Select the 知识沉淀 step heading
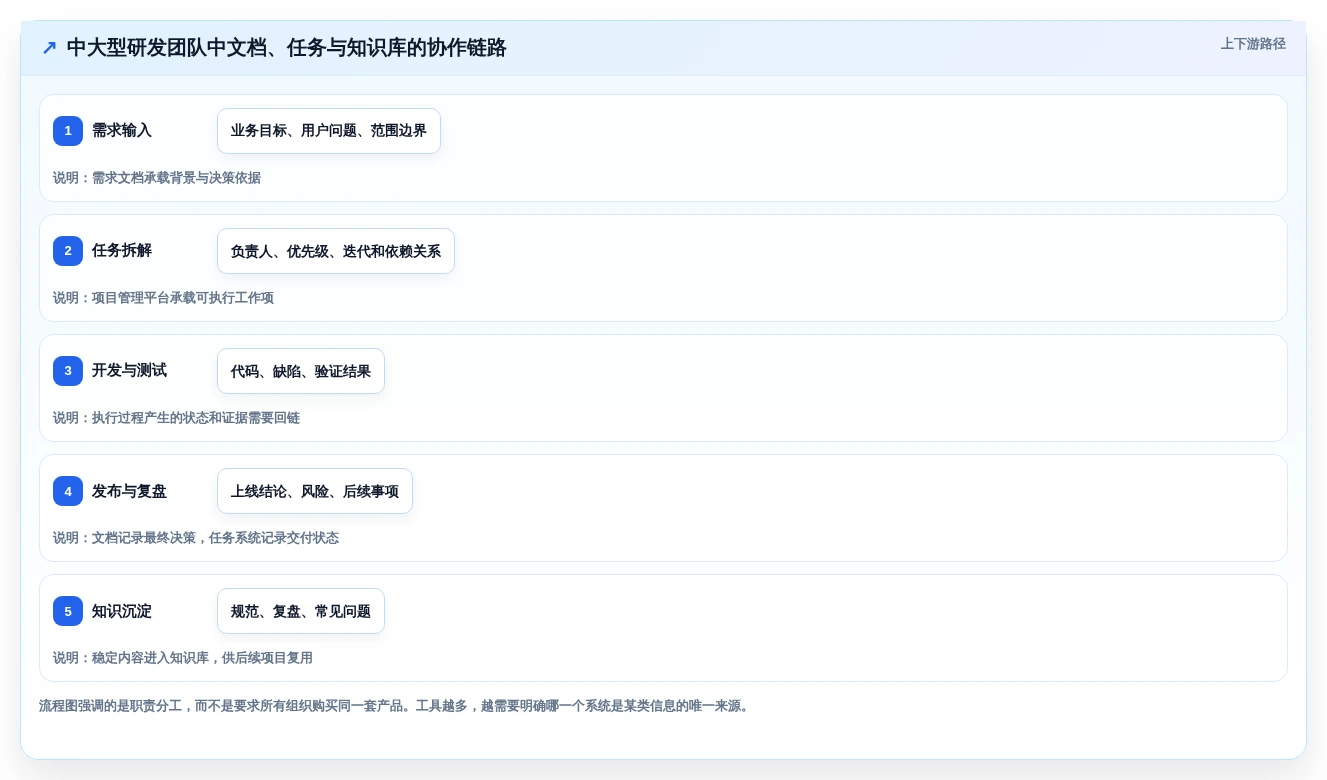The height and width of the screenshot is (780, 1327). pos(122,611)
